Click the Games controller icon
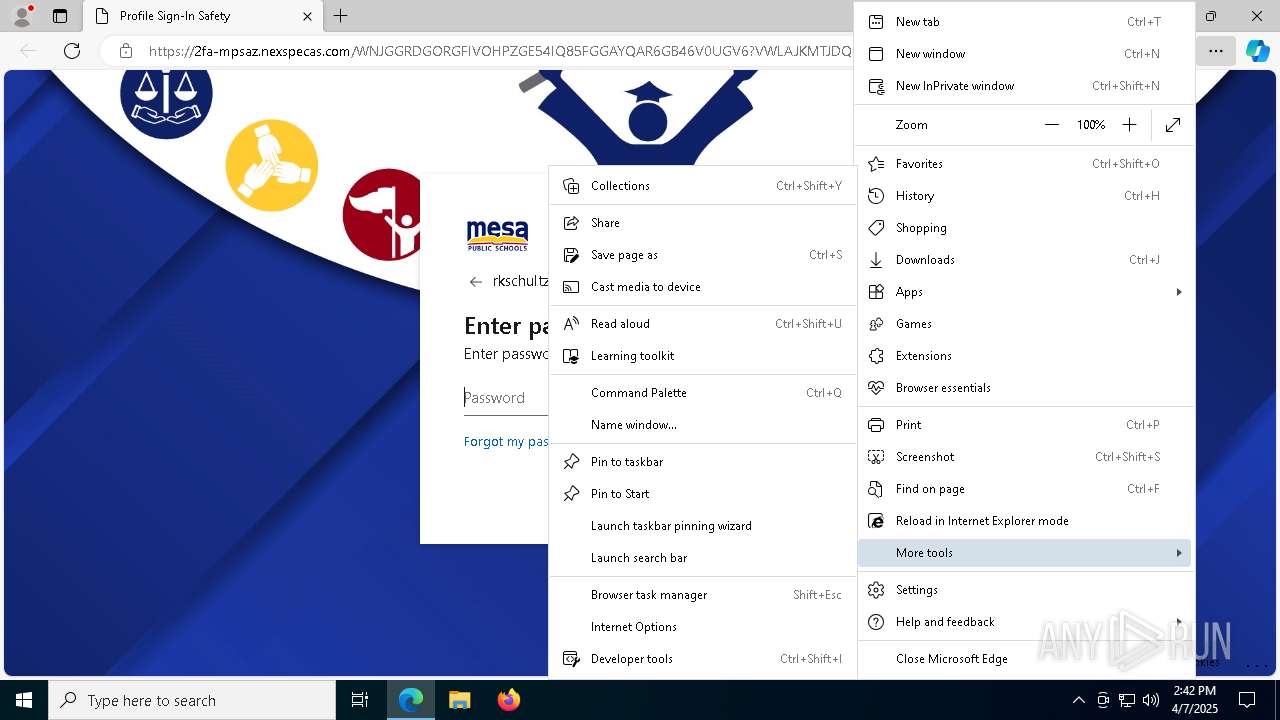 tap(876, 324)
